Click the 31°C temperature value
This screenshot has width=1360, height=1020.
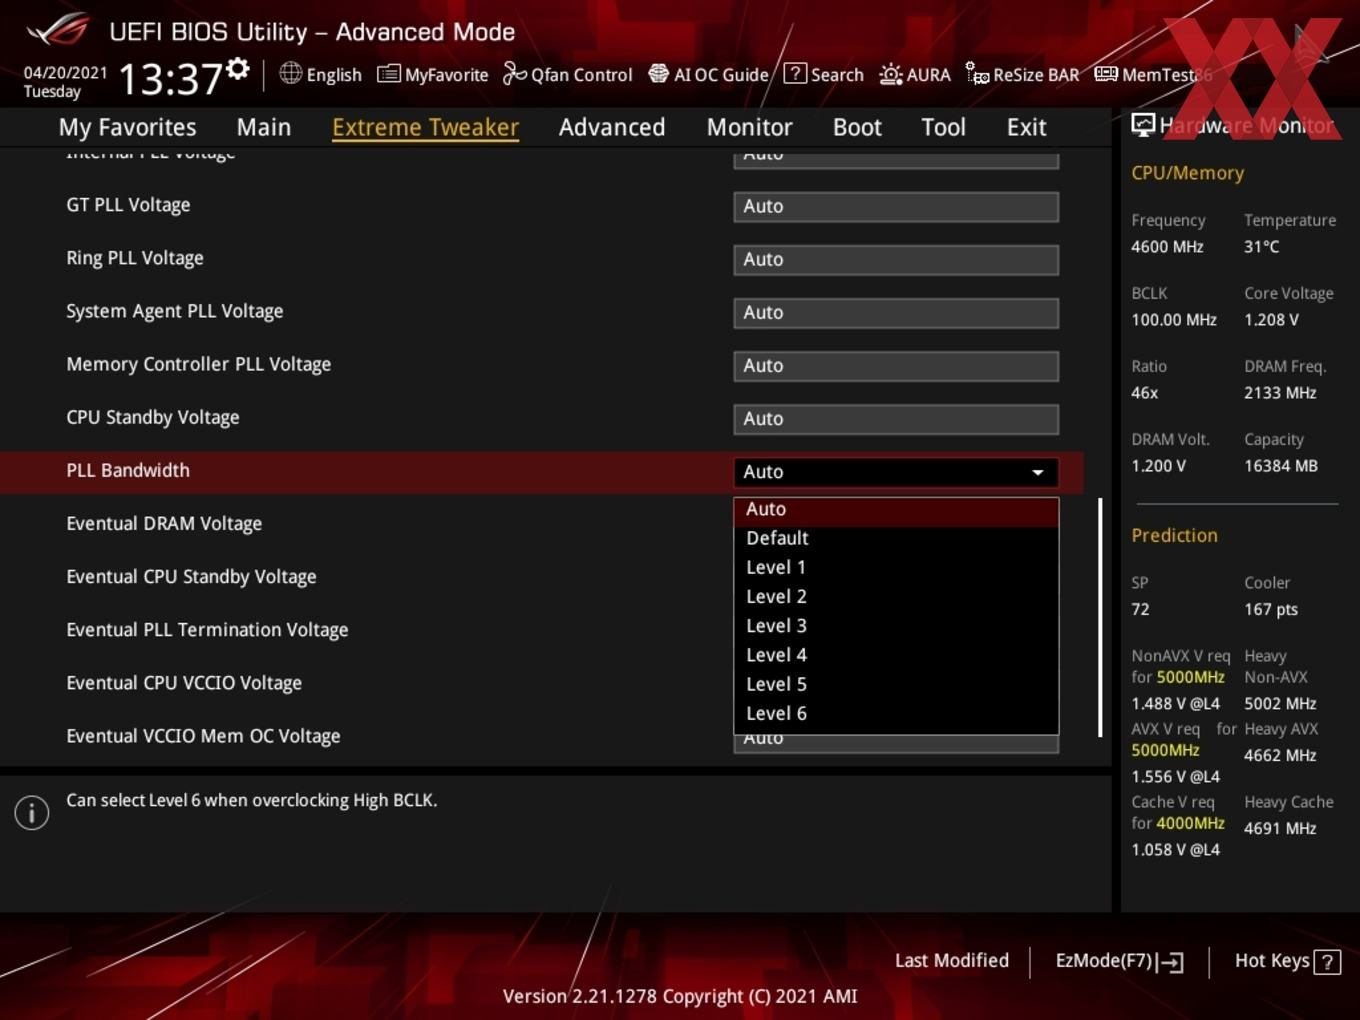pos(1261,247)
